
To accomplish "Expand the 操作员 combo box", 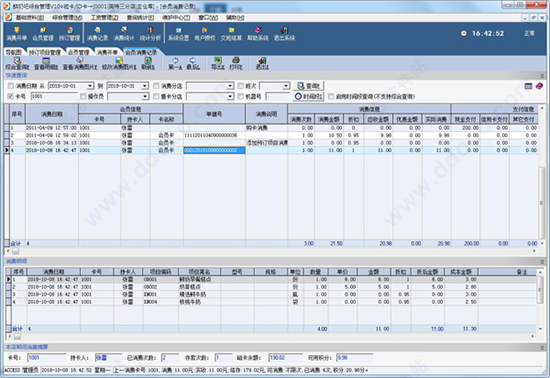I will pos(145,96).
